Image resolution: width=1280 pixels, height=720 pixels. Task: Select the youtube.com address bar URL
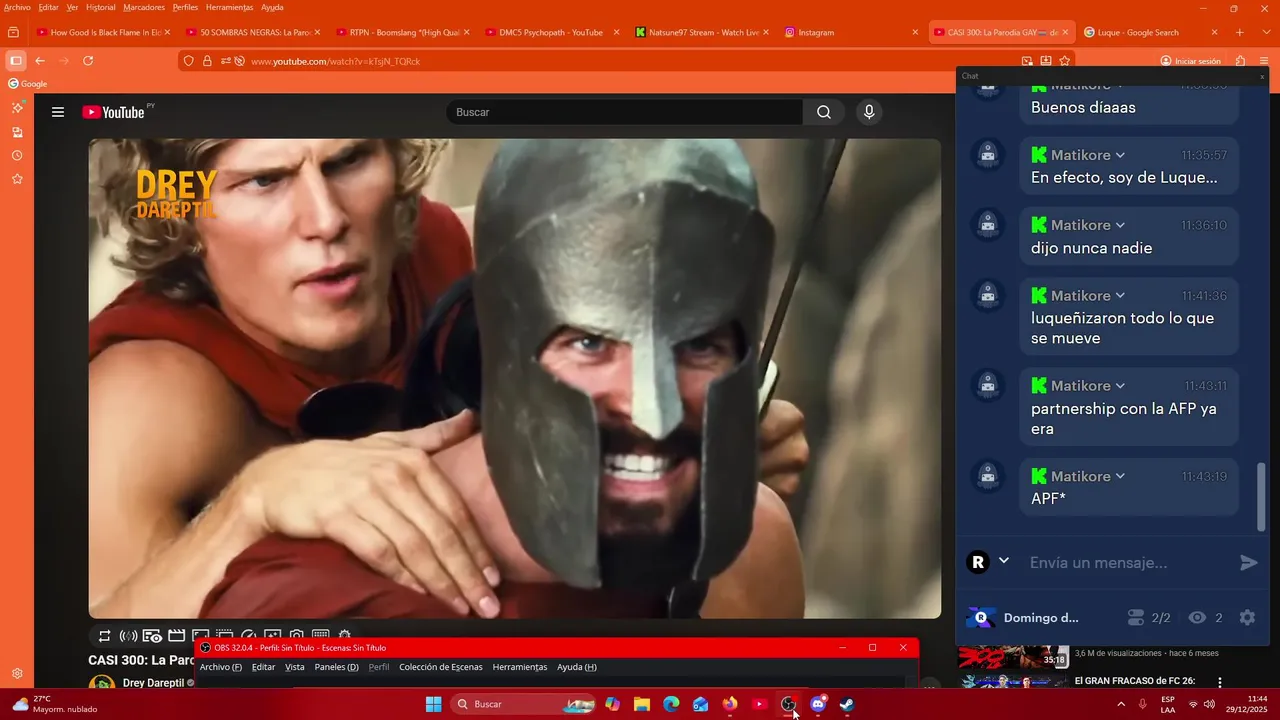335,61
